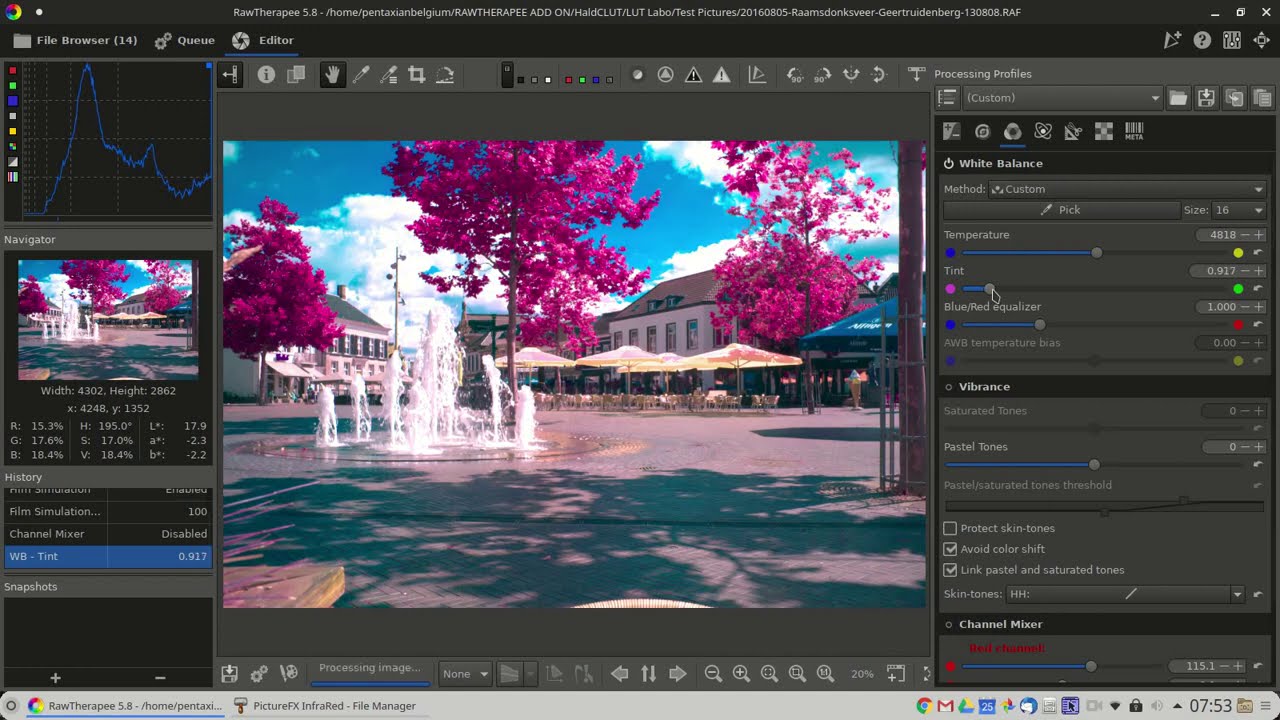
Task: Send image to processing queue gears
Action: coord(259,674)
